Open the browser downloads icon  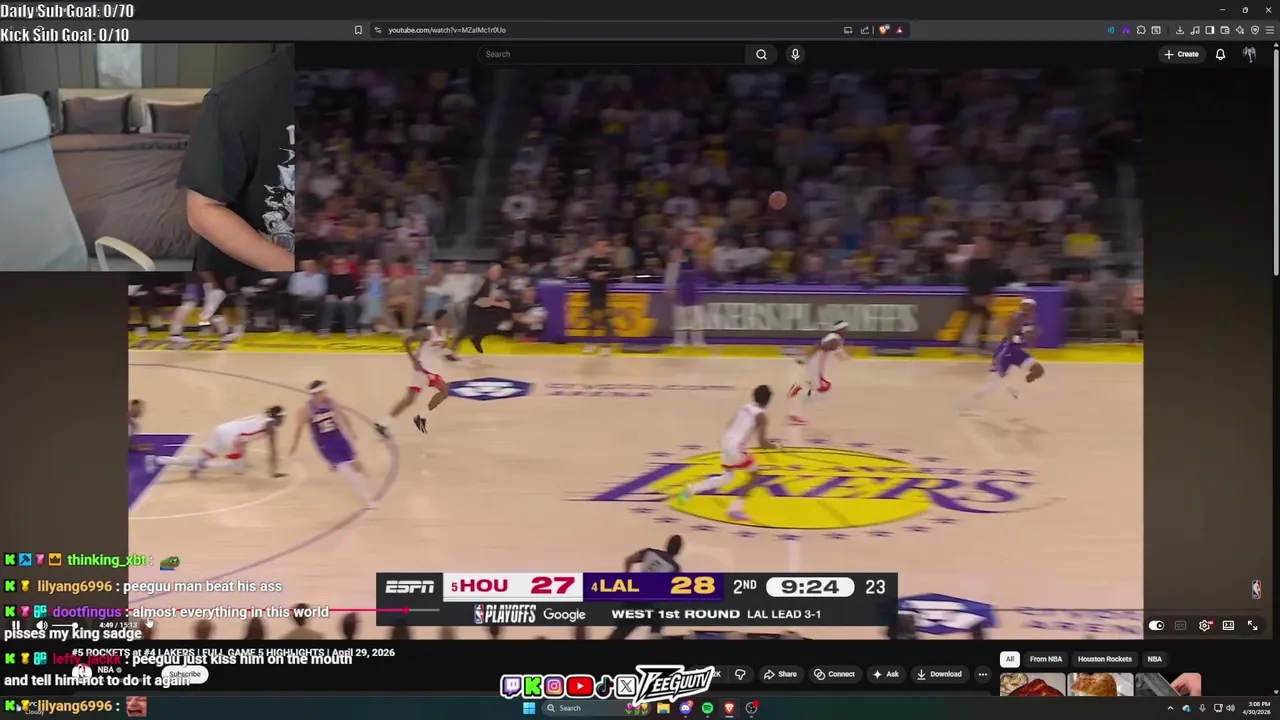tap(1180, 30)
